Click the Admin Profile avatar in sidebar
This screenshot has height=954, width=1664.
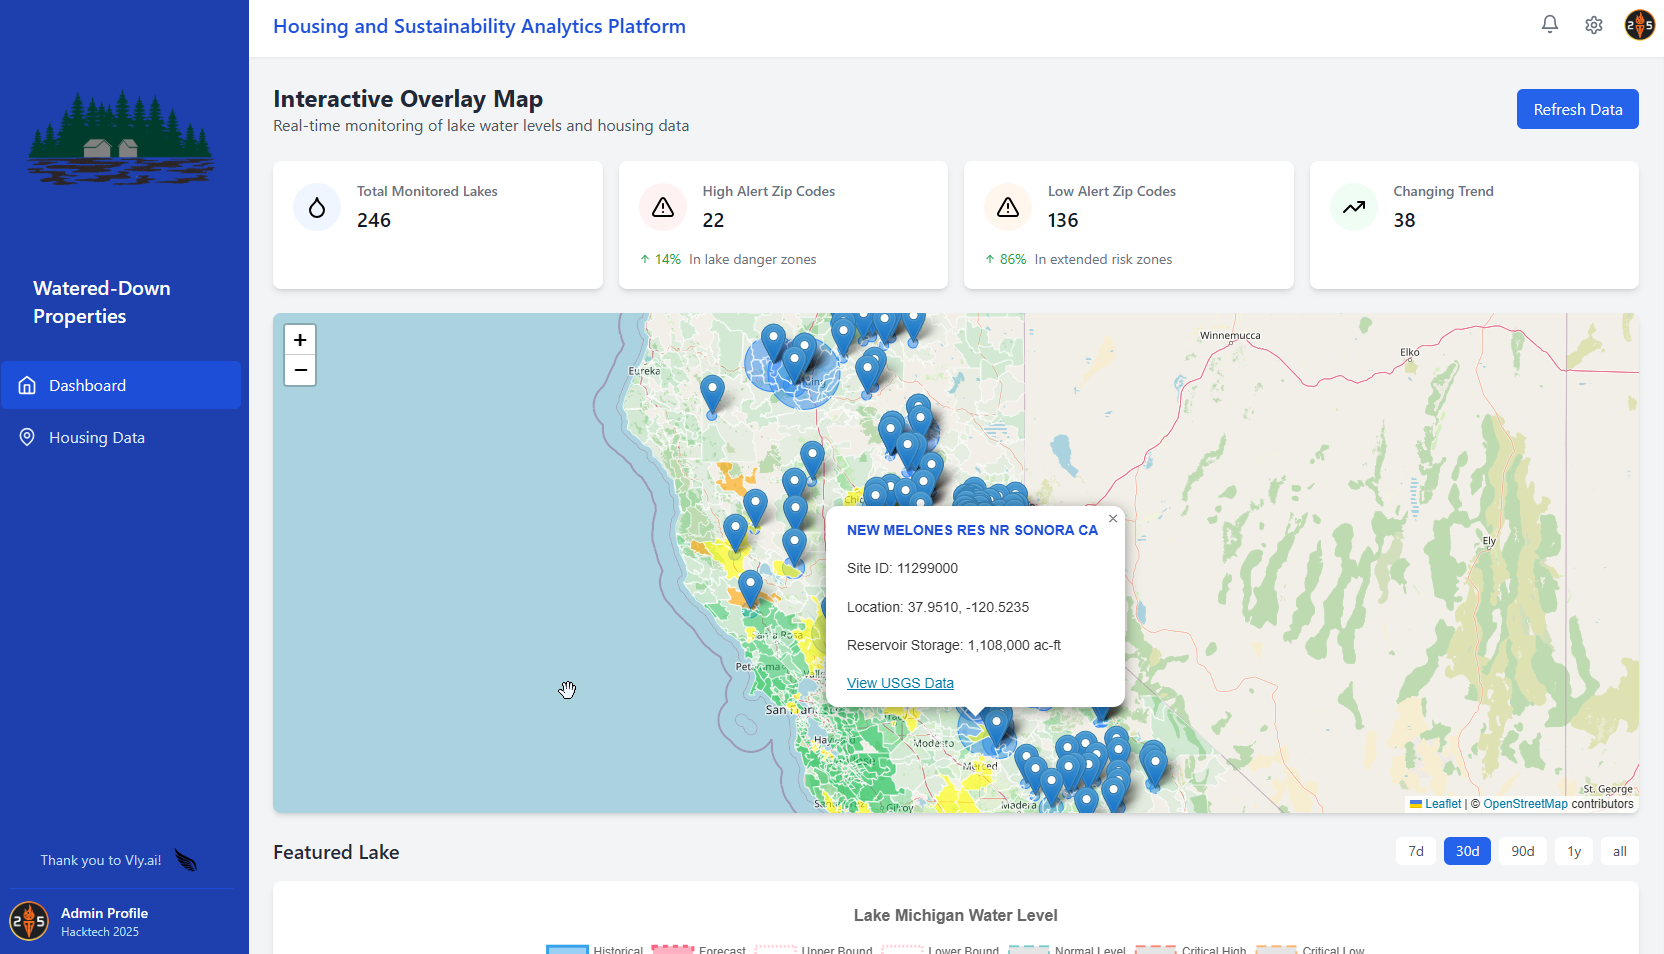(29, 921)
